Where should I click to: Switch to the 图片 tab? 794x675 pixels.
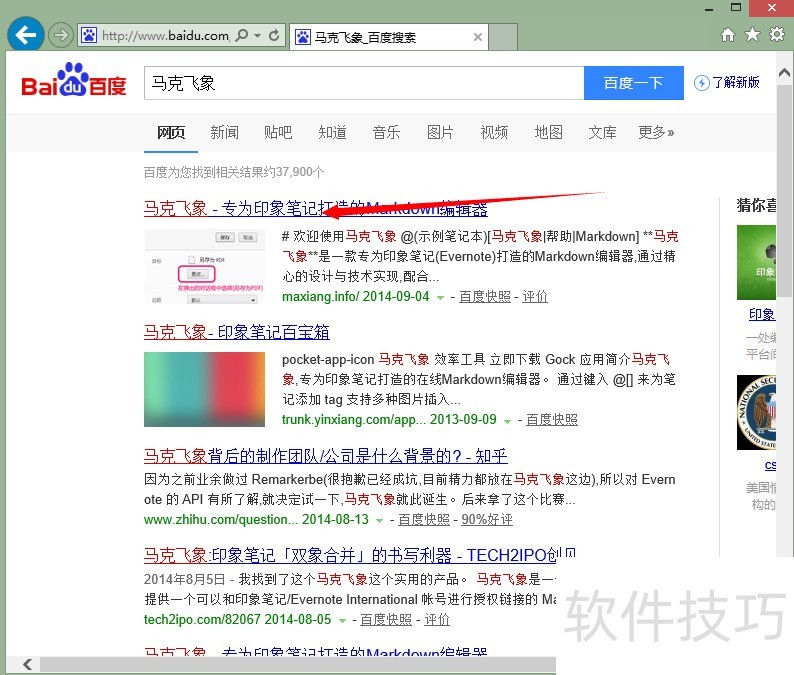440,133
